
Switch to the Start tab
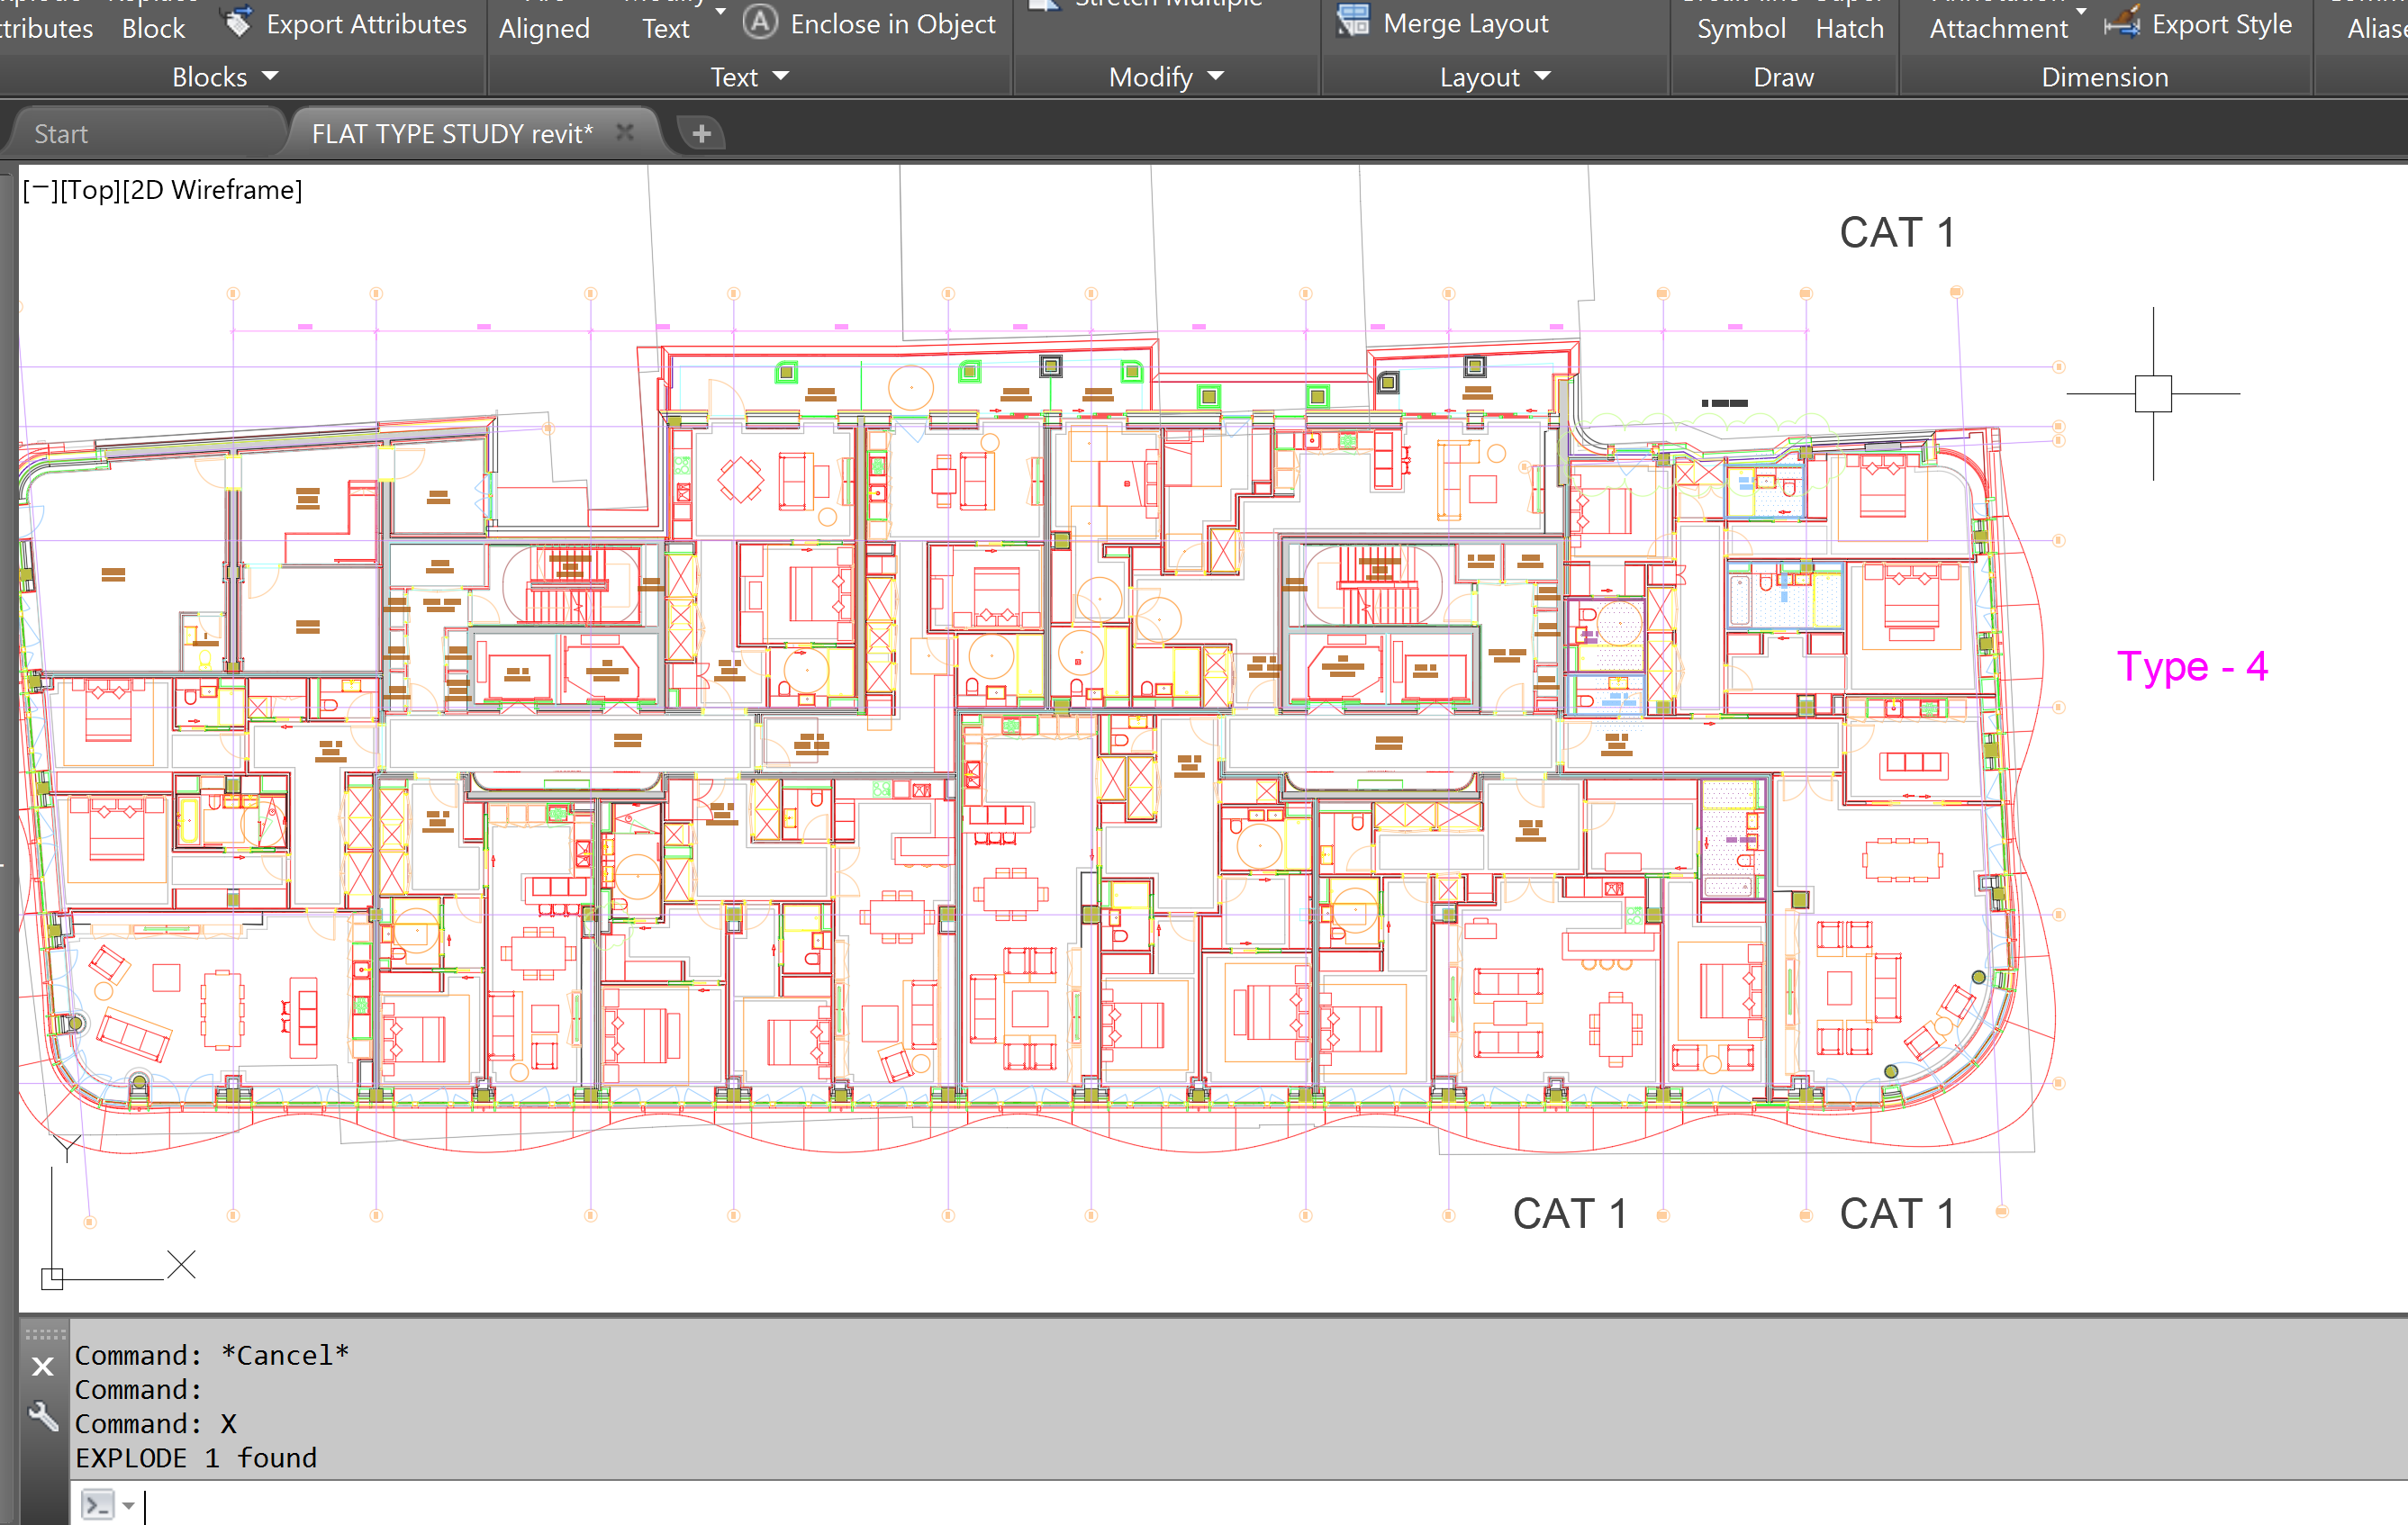[61, 134]
